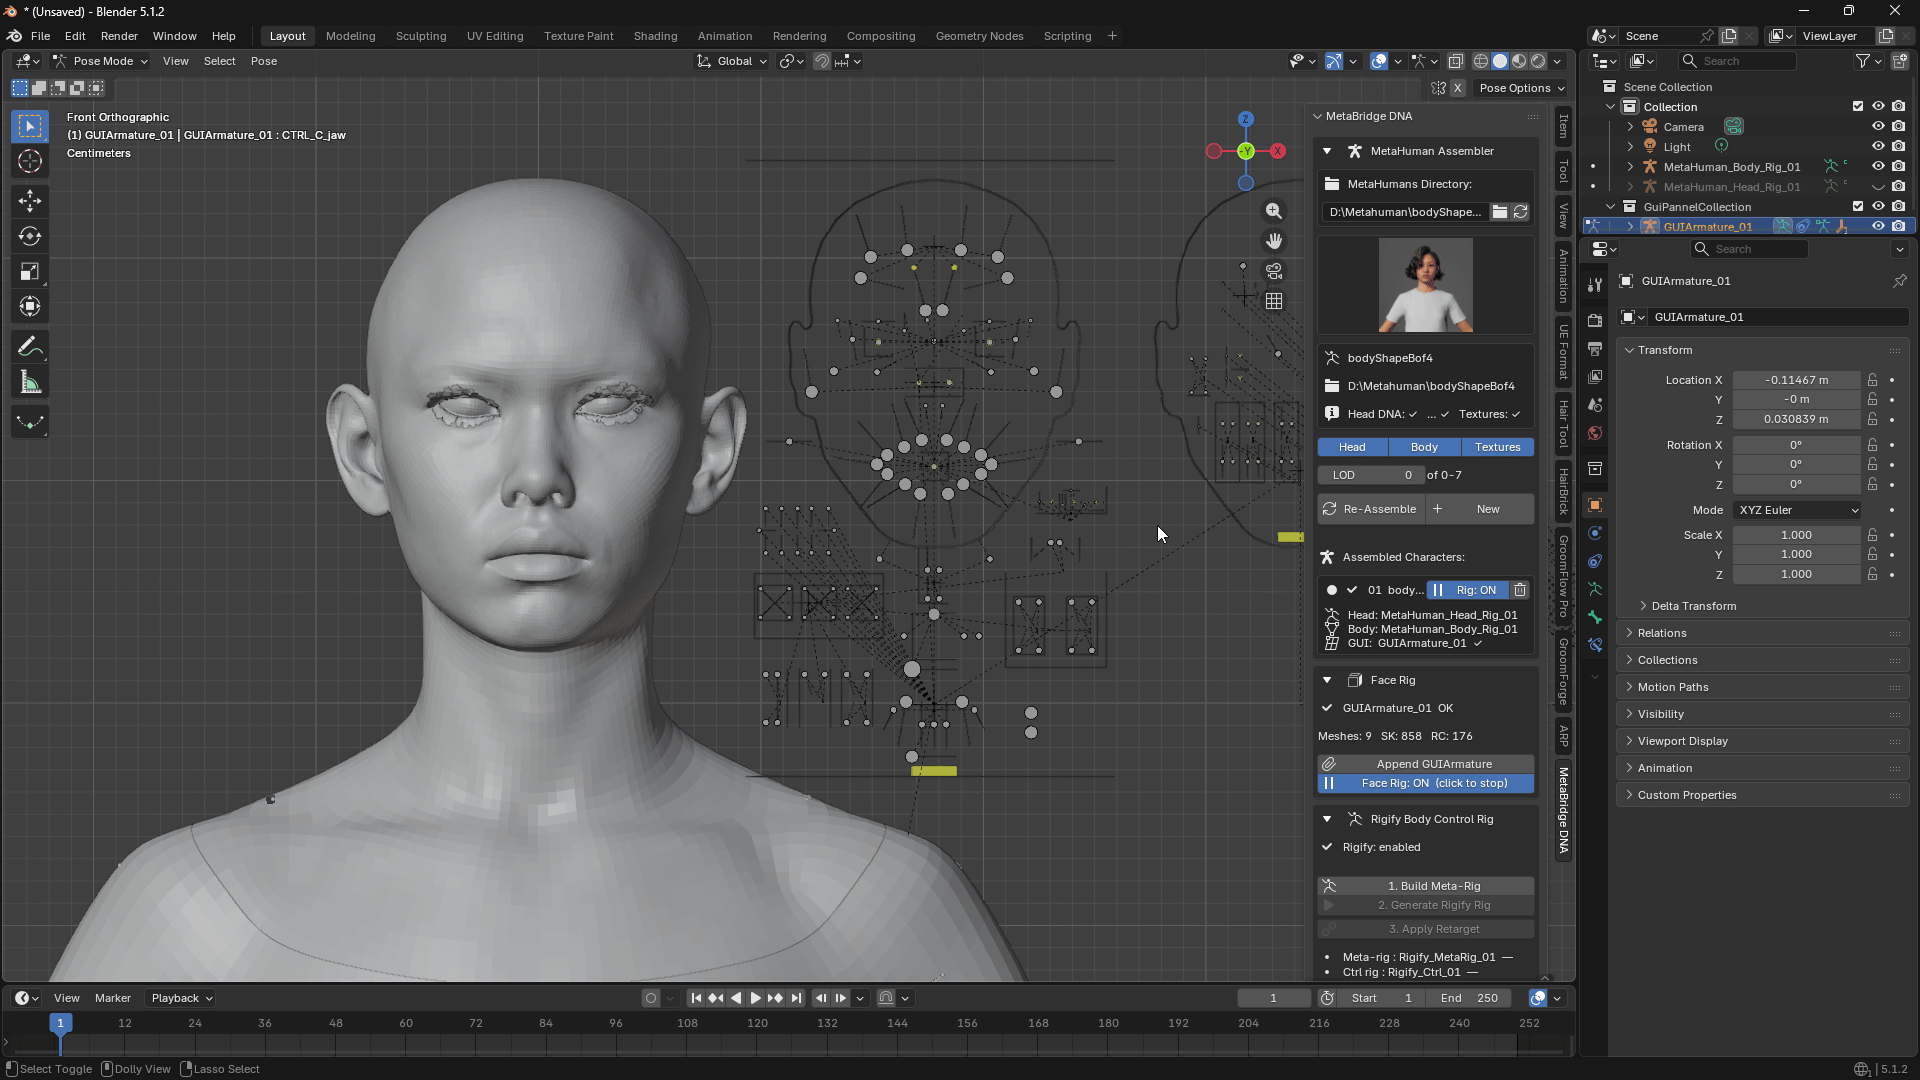Viewport: 1920px width, 1080px height.
Task: Open the Object properties tab icon
Action: 1595,505
